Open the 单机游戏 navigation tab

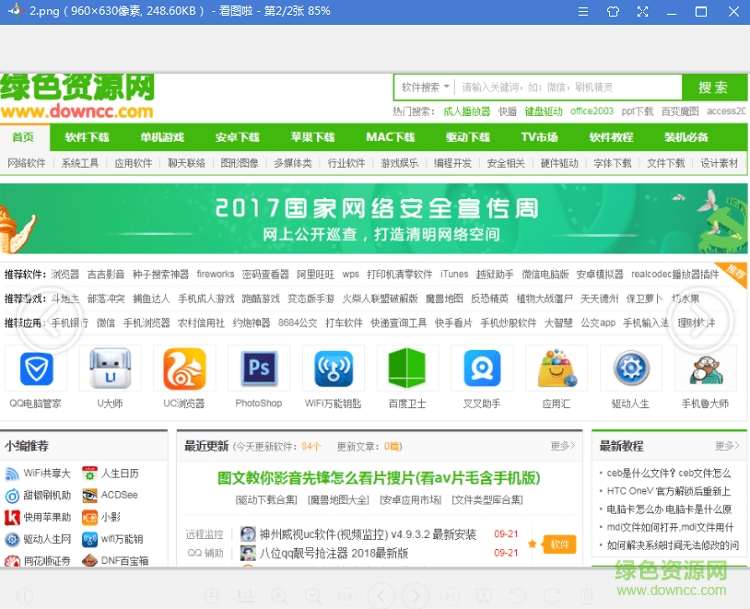[x=162, y=137]
